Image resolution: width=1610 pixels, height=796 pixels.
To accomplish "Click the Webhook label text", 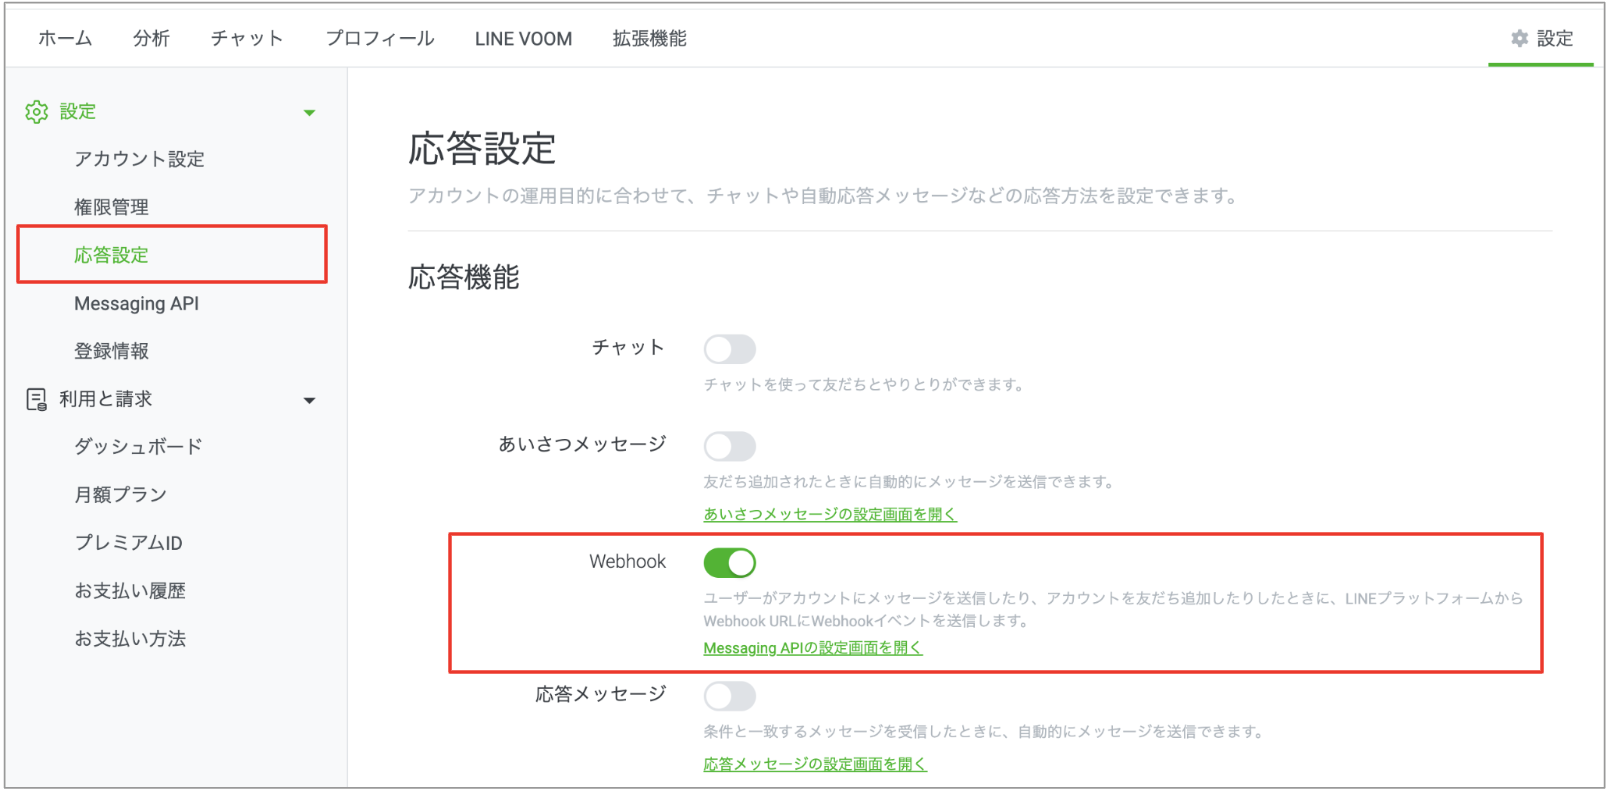I will (x=627, y=561).
